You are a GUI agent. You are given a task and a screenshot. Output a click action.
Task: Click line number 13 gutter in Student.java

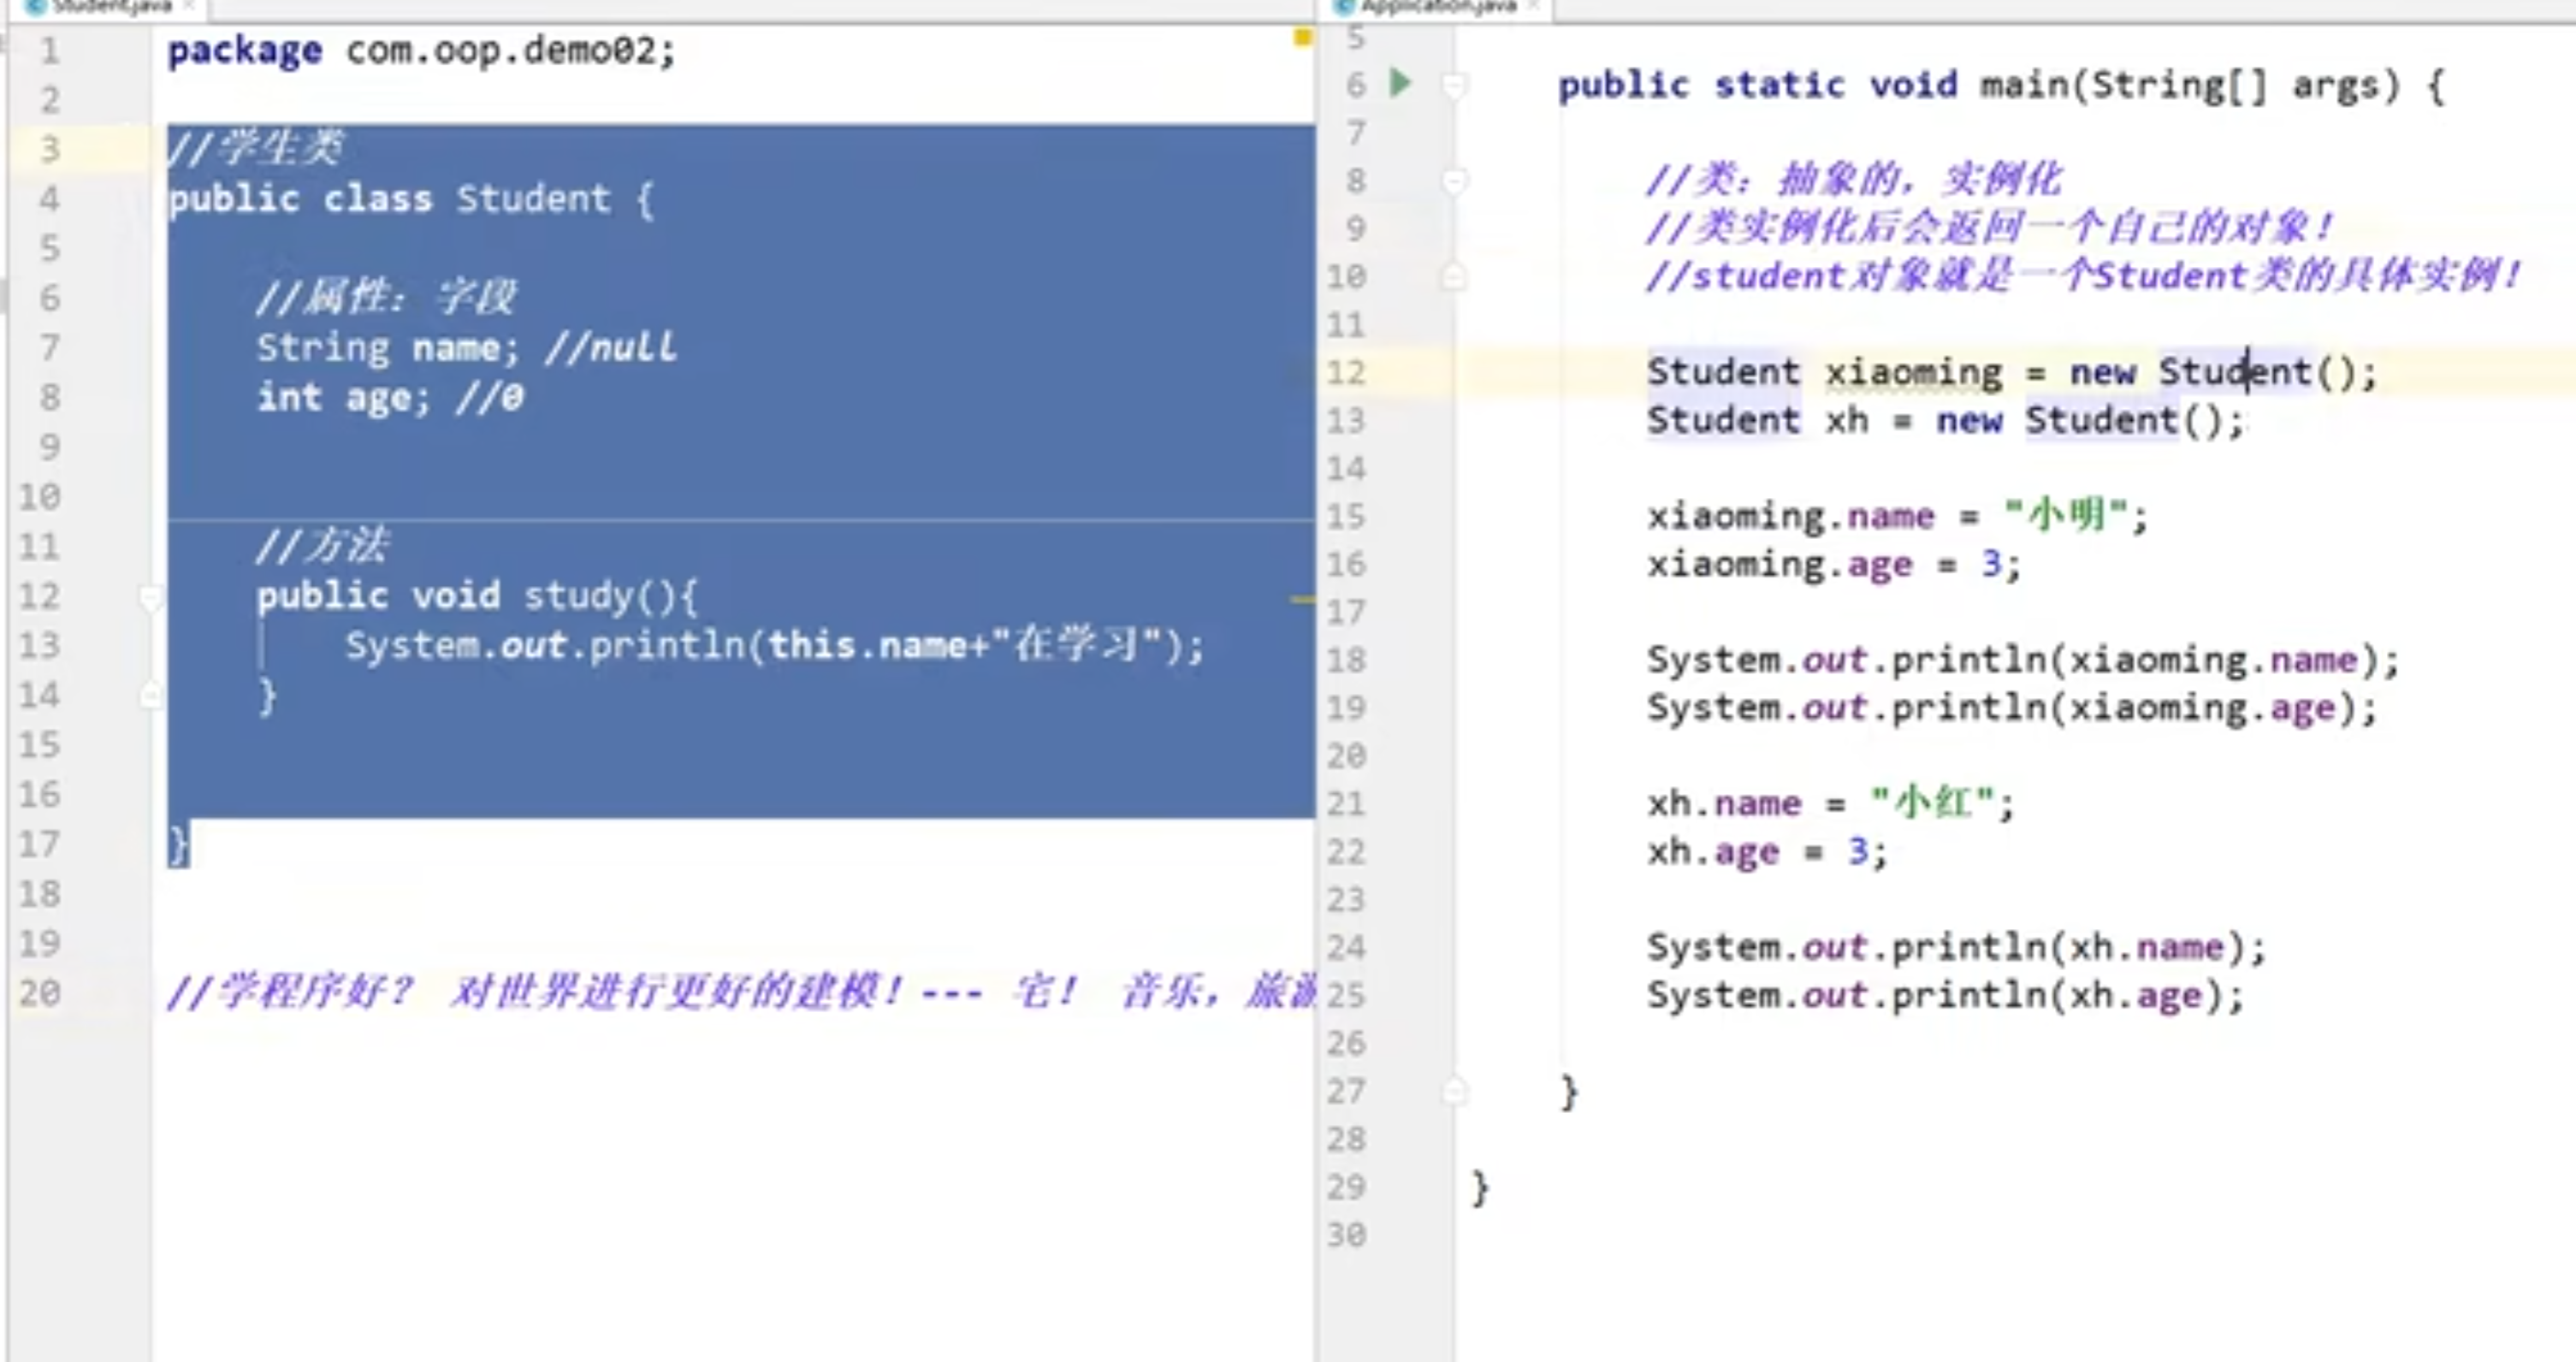[x=40, y=646]
